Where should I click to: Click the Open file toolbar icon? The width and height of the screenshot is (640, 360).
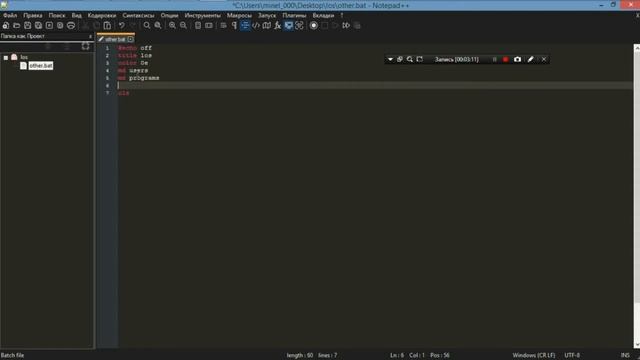click(17, 26)
